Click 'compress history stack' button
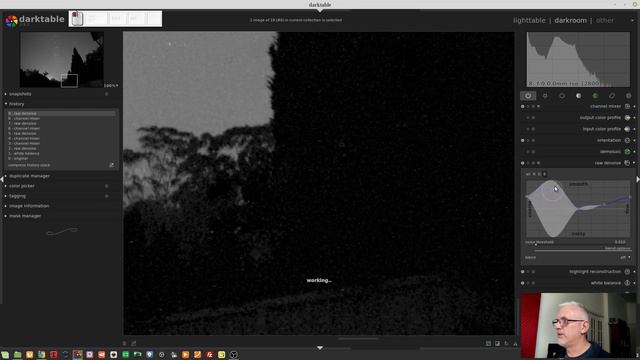Viewport: 640px width, 360px height. tap(29, 165)
